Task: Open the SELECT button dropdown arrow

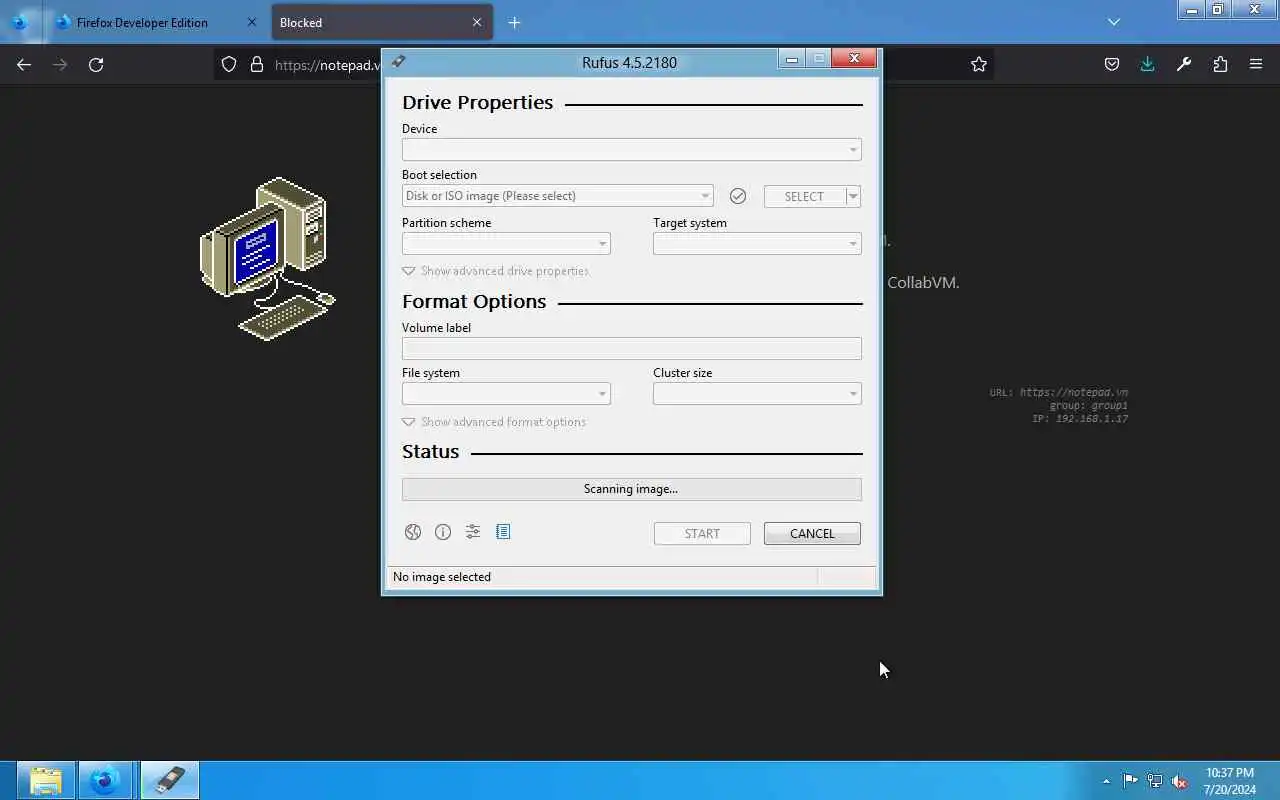Action: tap(853, 196)
